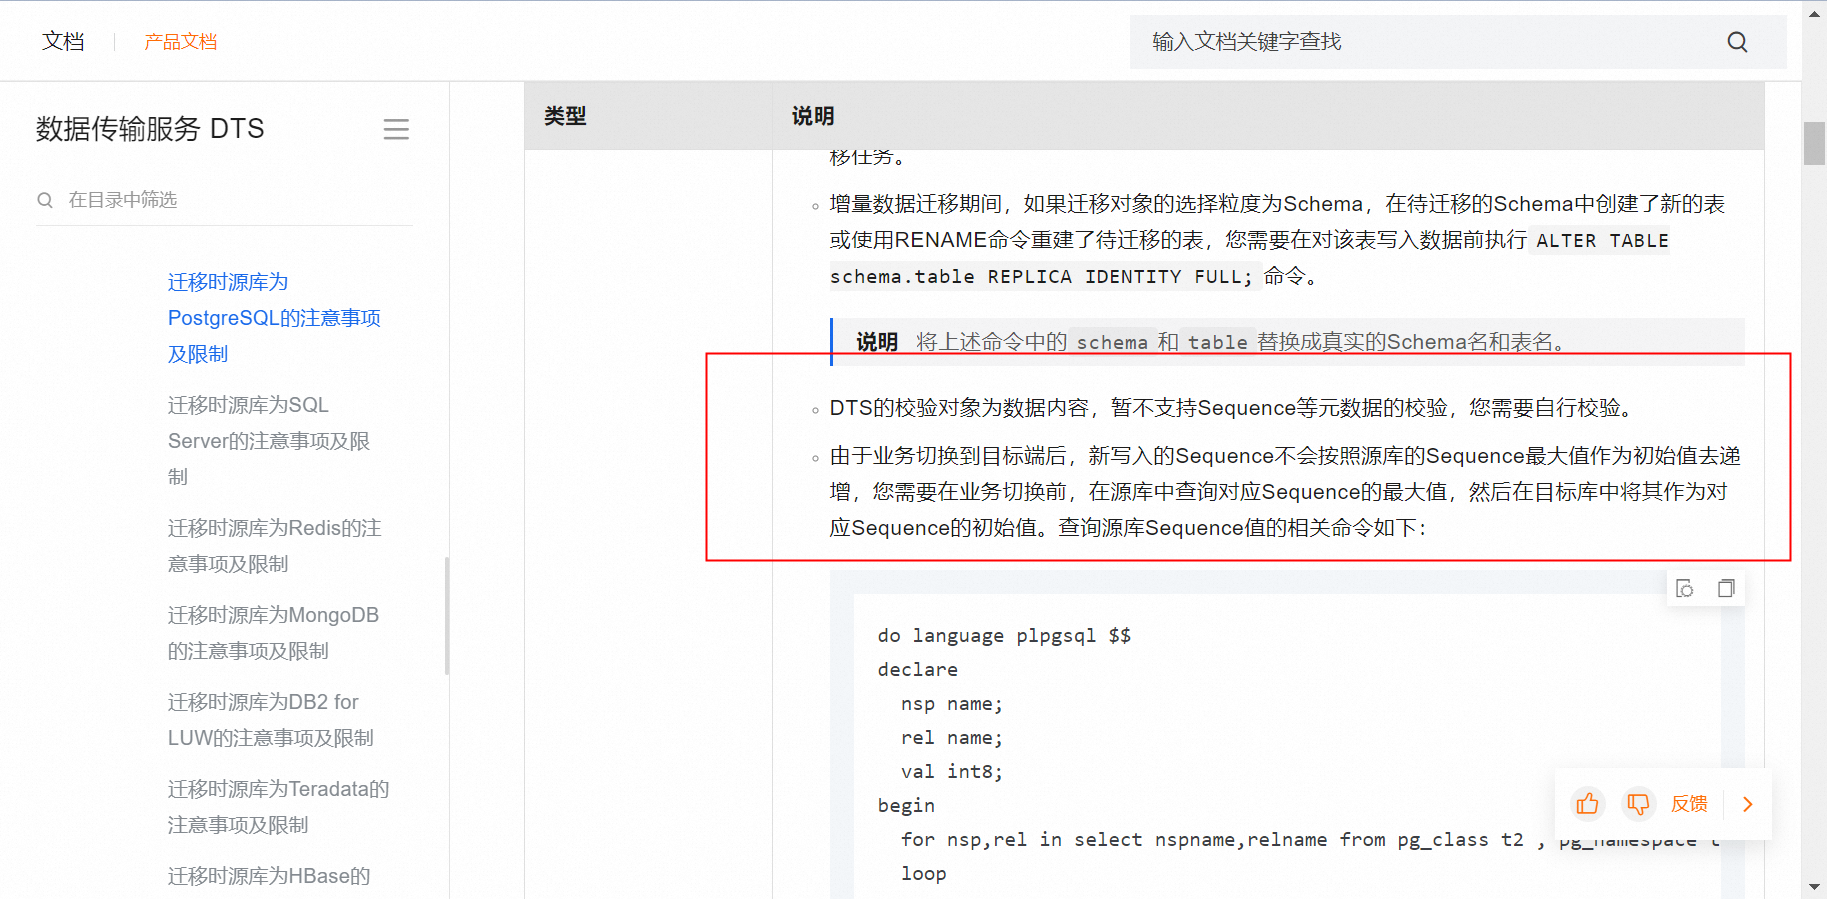Click the page scrollbar thumb

(1814, 143)
